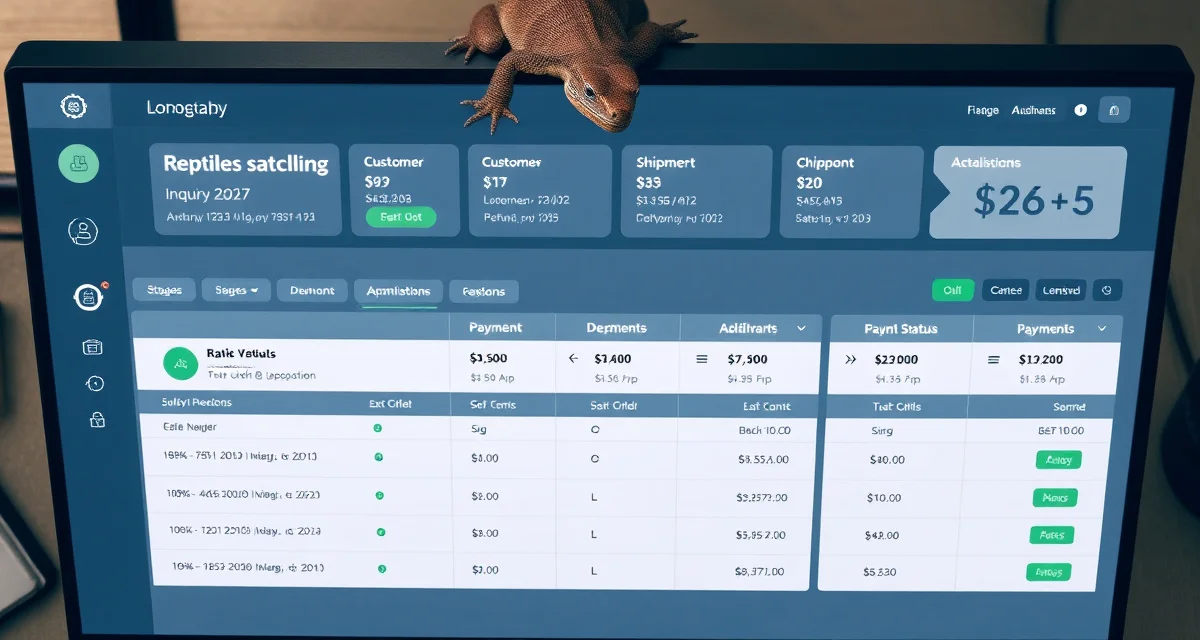Expand the Payments column header chevron
The height and width of the screenshot is (640, 1200).
(x=1102, y=329)
